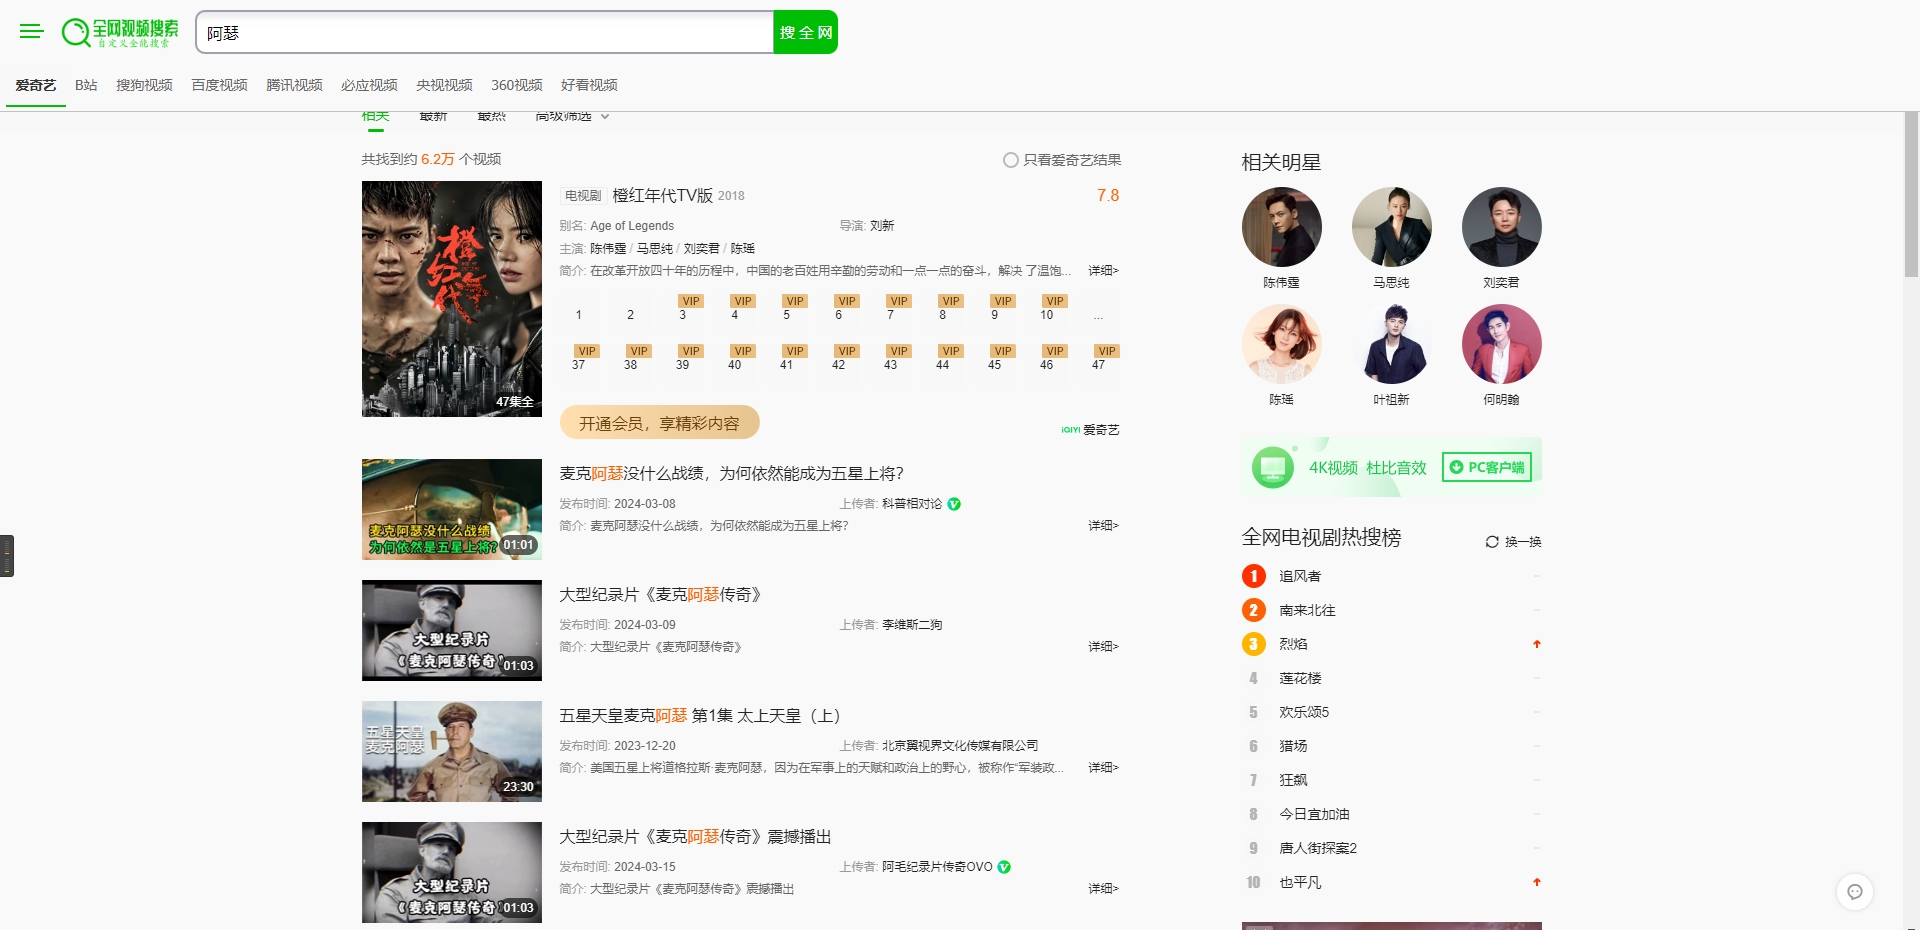The image size is (1920, 930).
Task: Open 刘奕君 star avatar
Action: 1502,227
